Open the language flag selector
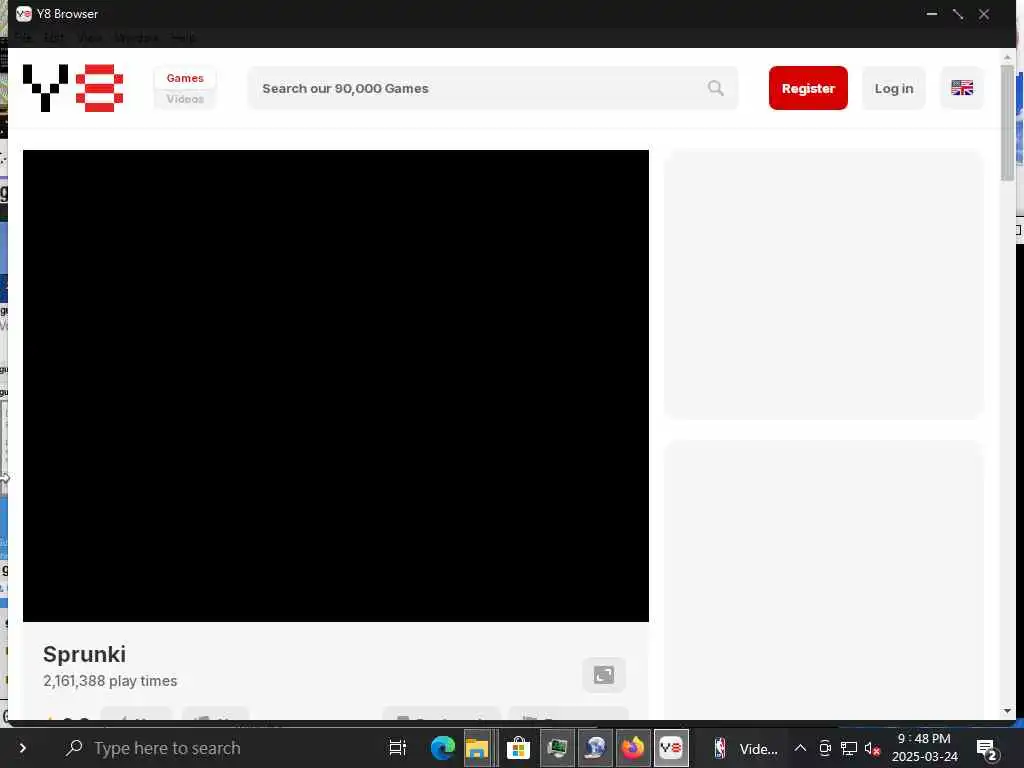The image size is (1024, 768). coord(962,88)
